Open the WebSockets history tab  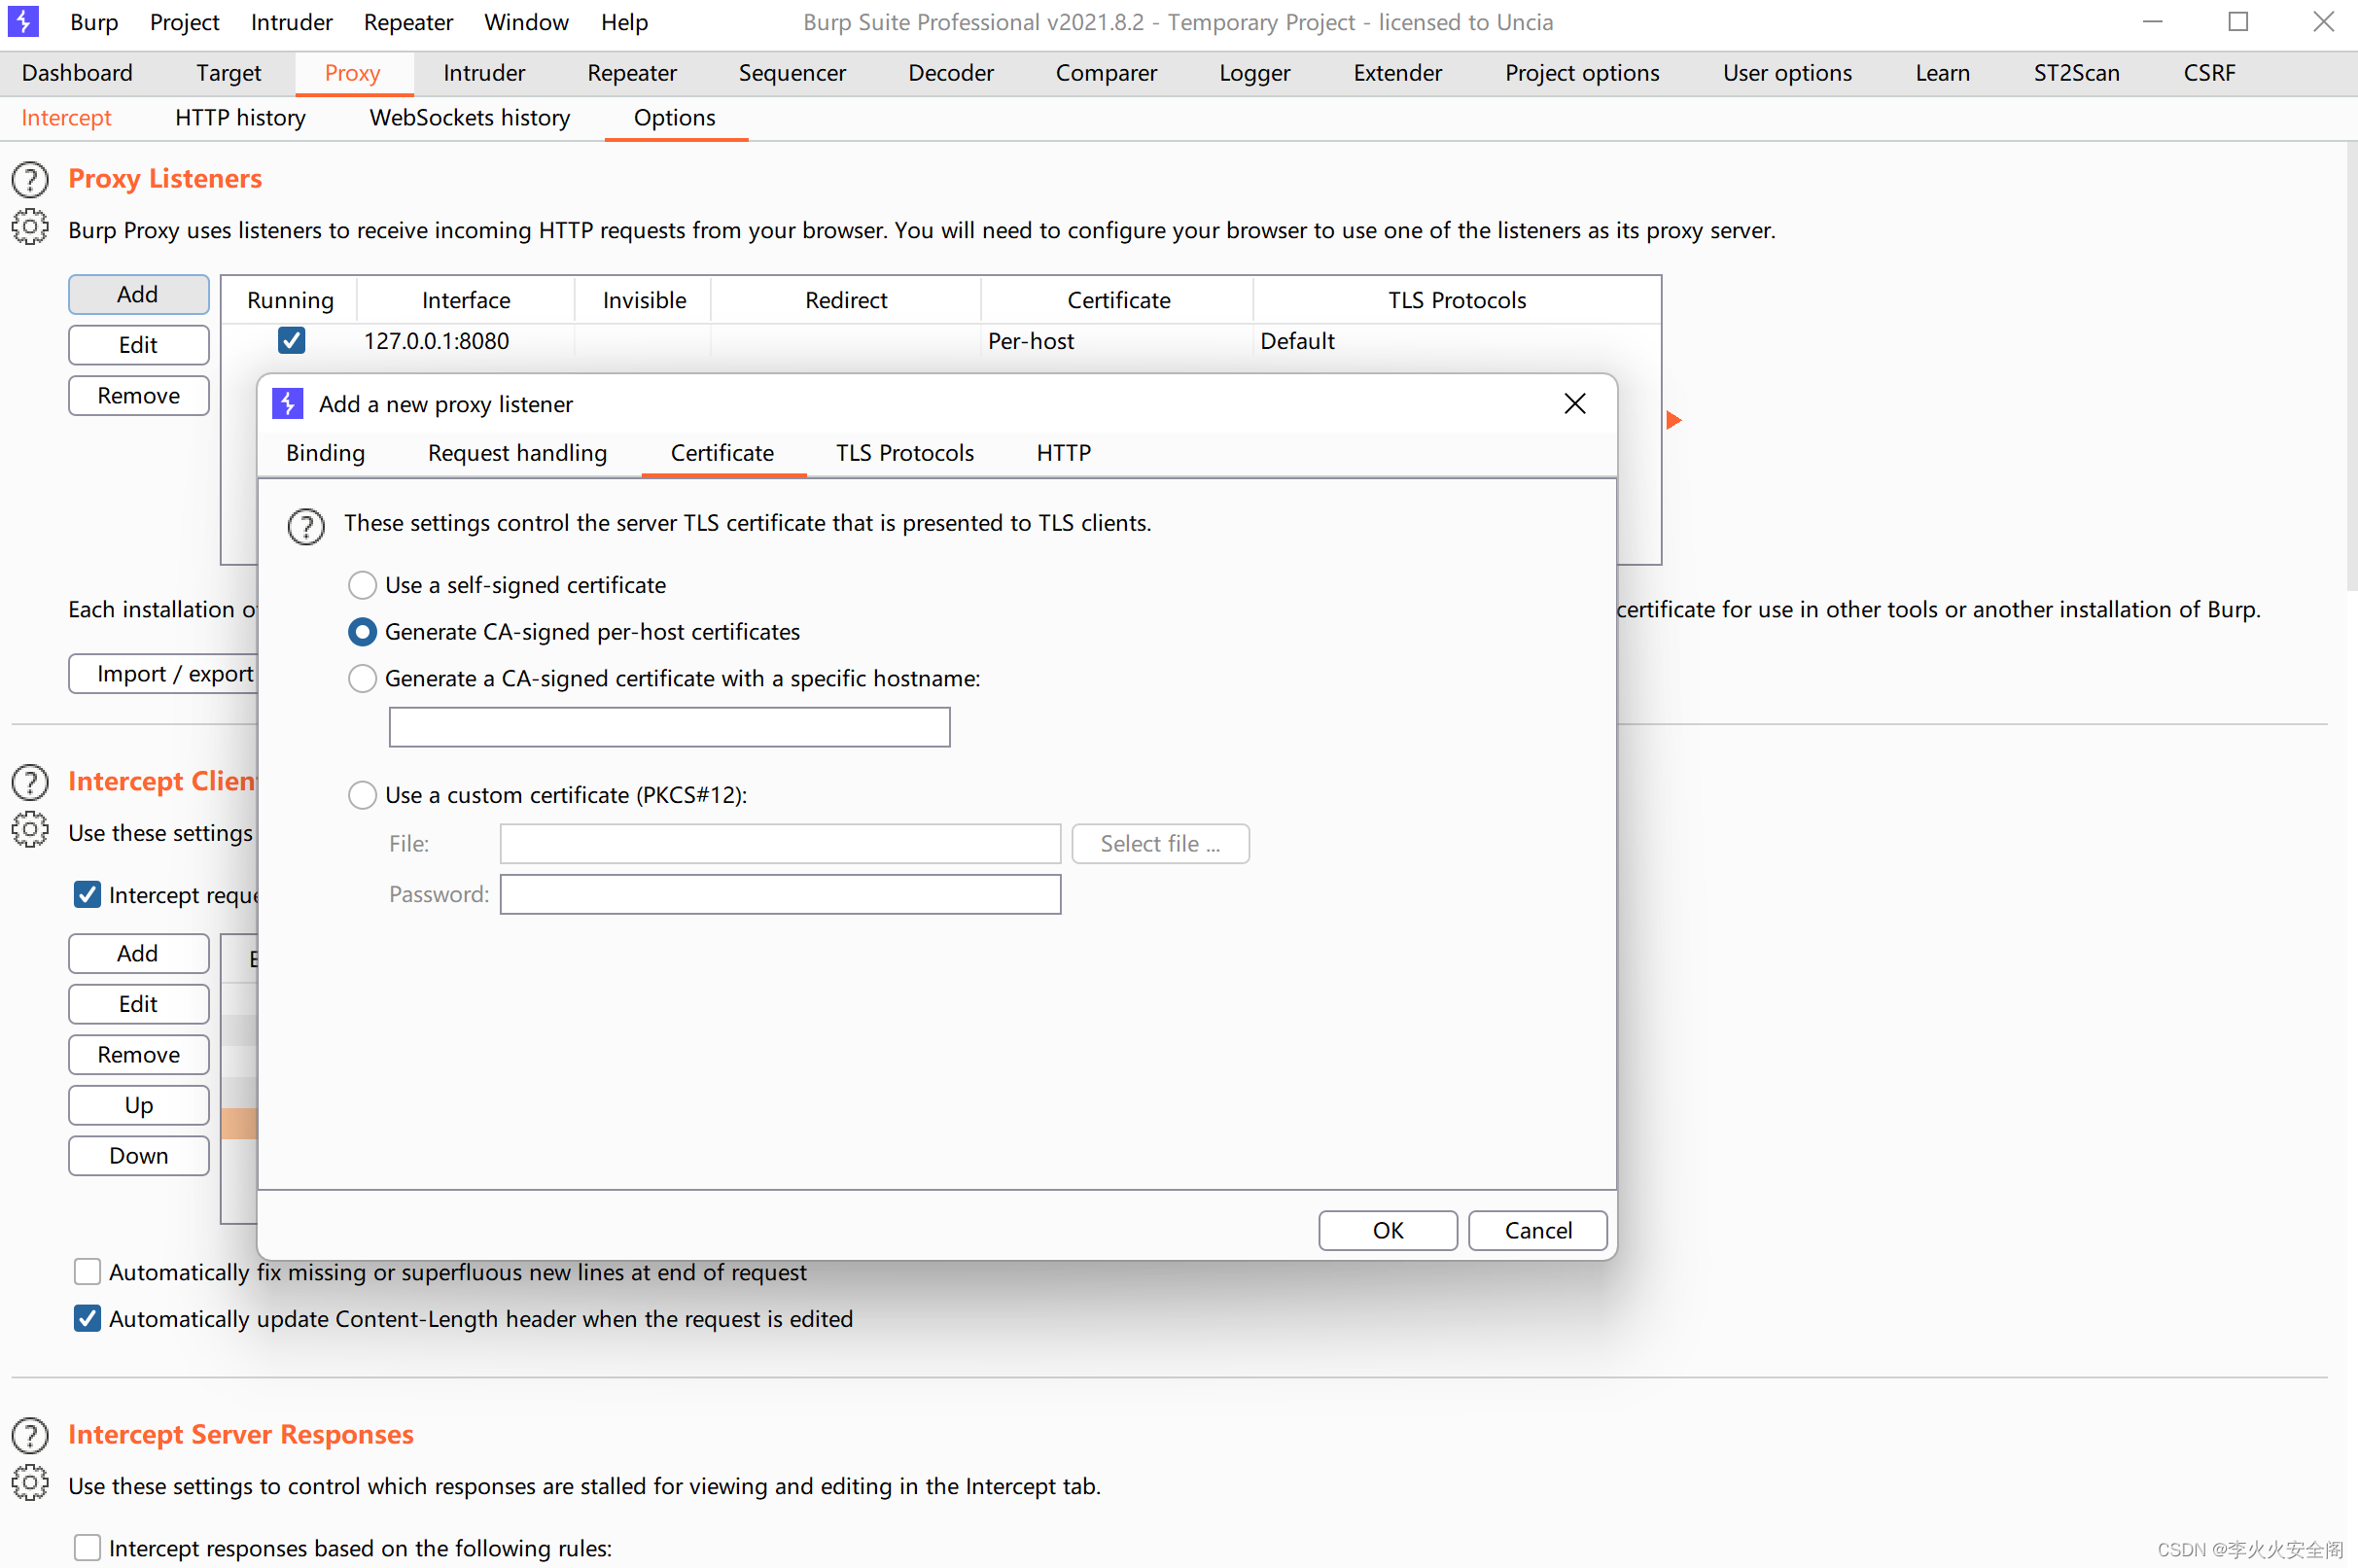[469, 118]
